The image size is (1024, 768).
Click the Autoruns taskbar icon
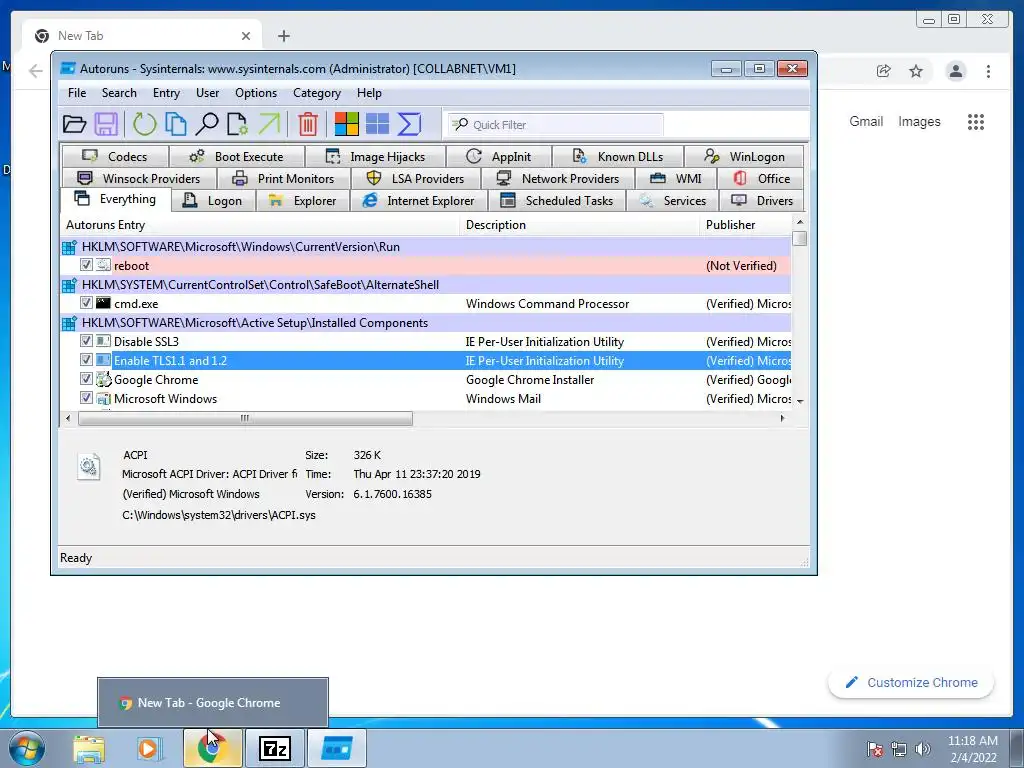pos(336,748)
